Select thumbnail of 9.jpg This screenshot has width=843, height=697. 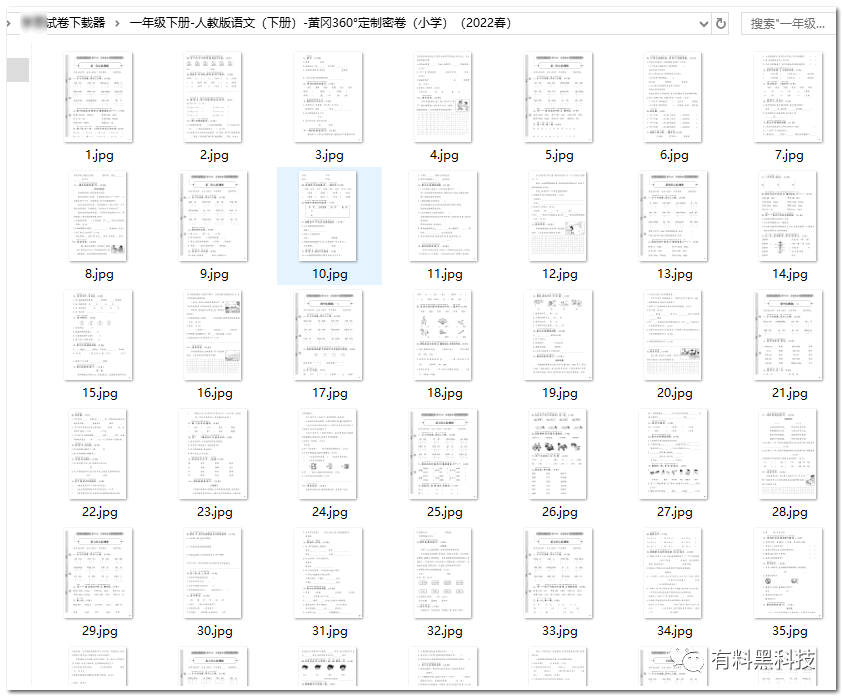[213, 216]
